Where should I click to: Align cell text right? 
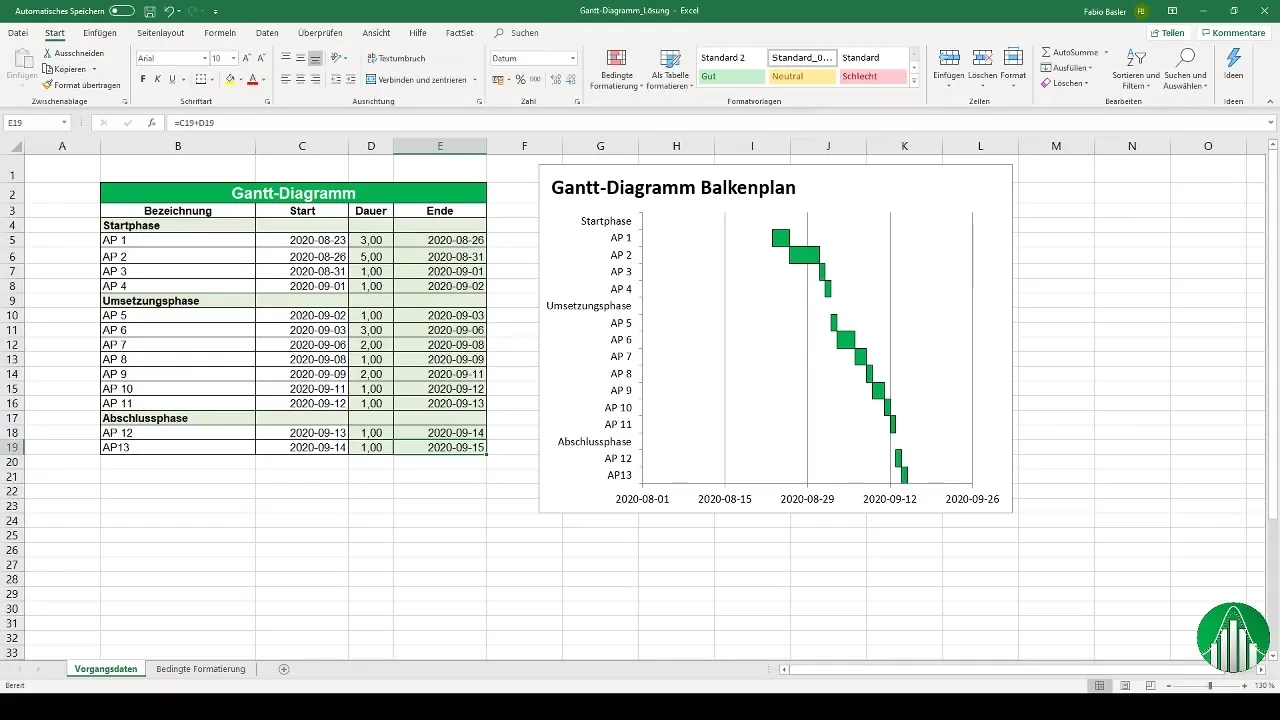point(315,79)
